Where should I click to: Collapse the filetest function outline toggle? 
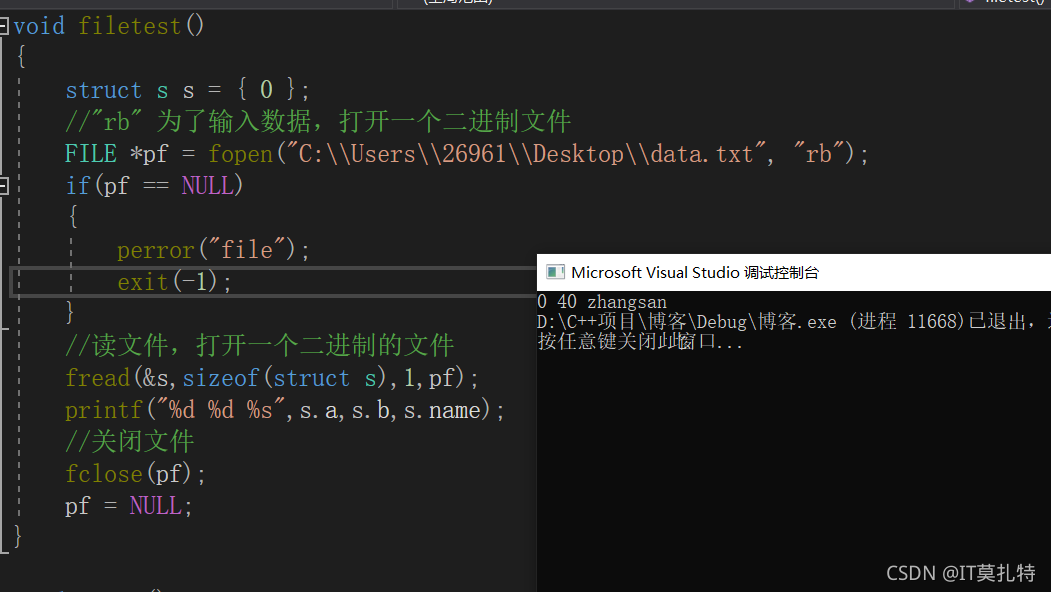click(x=3, y=26)
